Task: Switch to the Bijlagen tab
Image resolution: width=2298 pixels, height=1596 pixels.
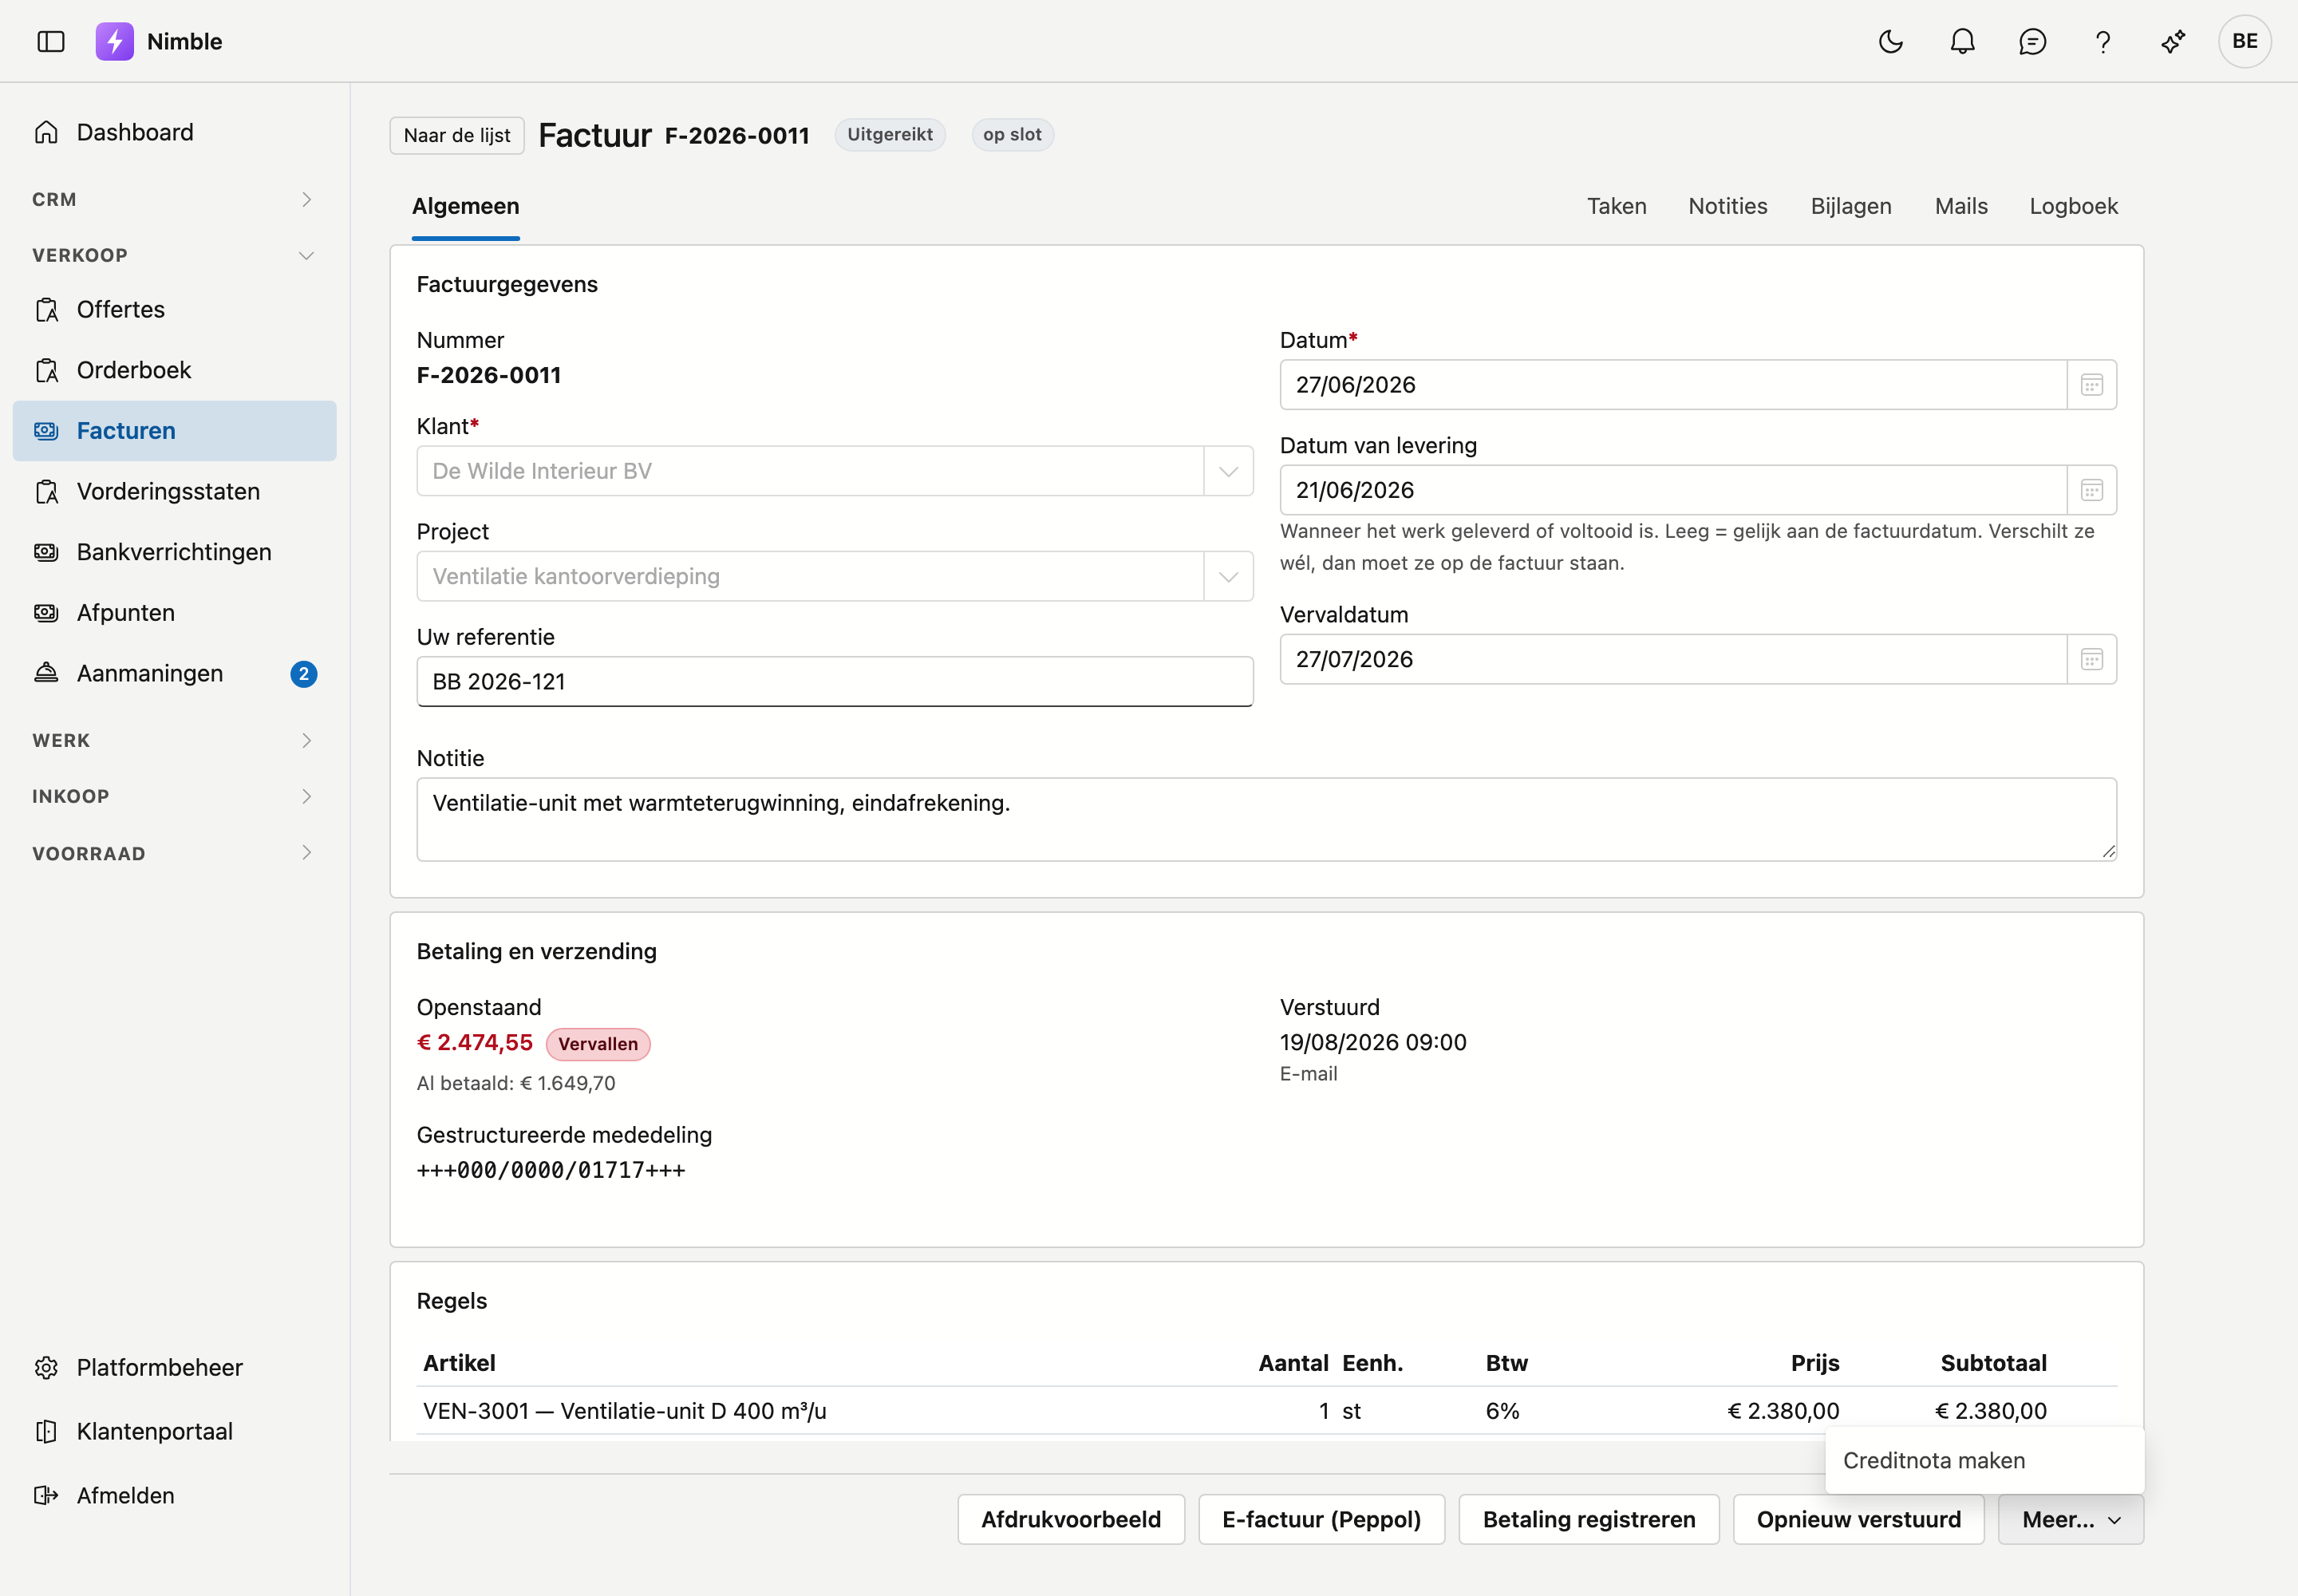Action: point(1850,206)
